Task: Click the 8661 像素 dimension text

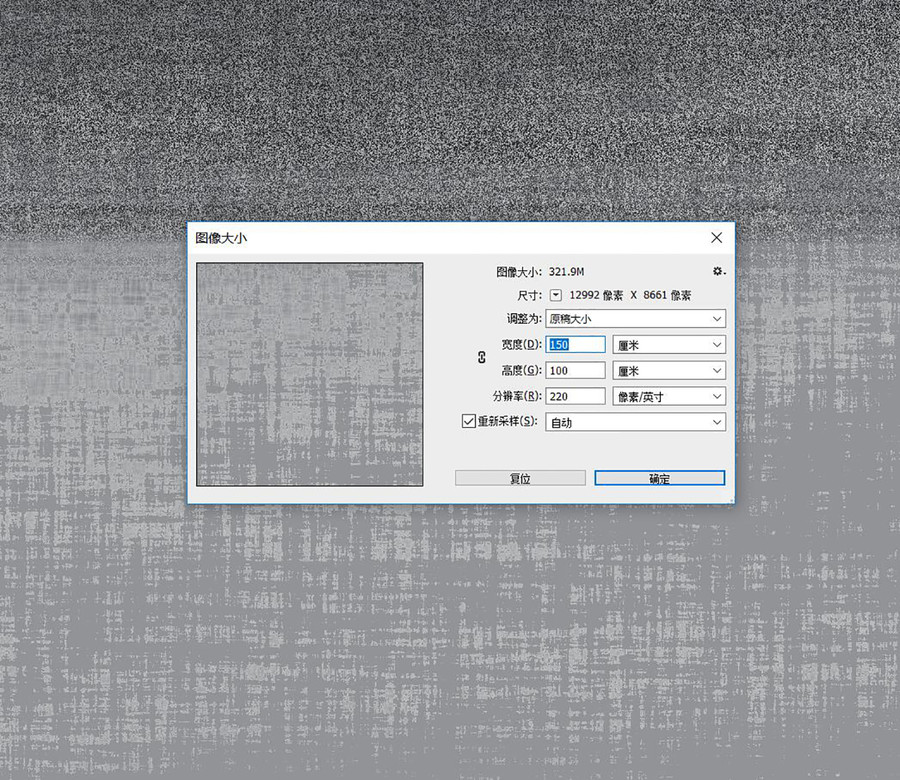Action: [667, 295]
